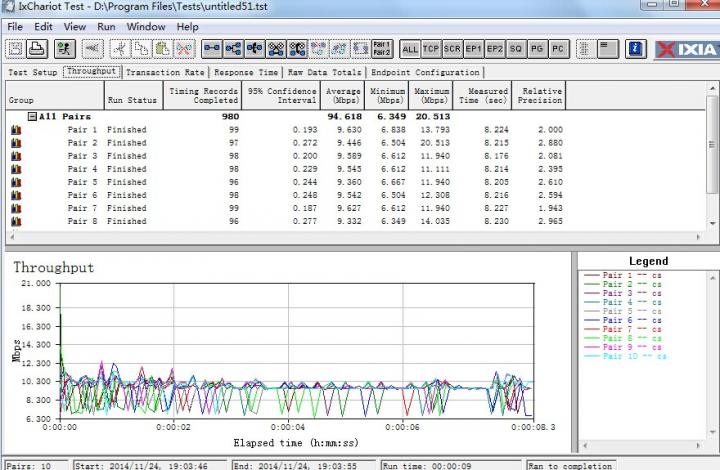
Task: Click Pair 2 maximum value 20.513
Action: 435,143
